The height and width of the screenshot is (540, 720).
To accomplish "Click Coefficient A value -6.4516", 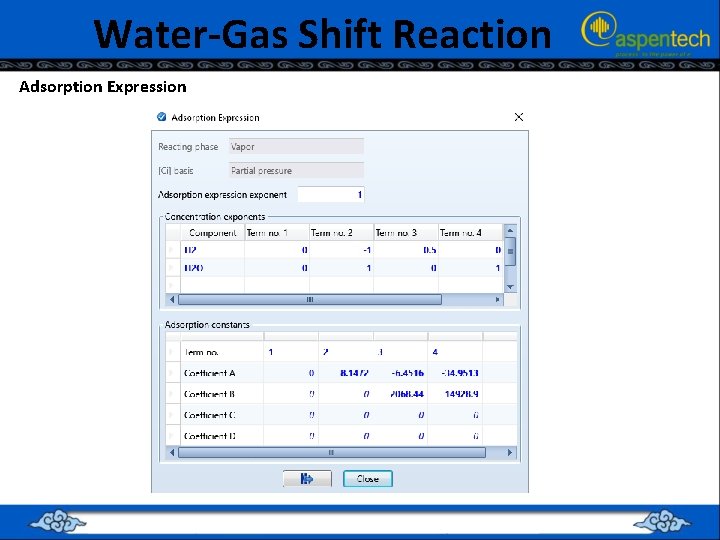I will click(x=400, y=373).
